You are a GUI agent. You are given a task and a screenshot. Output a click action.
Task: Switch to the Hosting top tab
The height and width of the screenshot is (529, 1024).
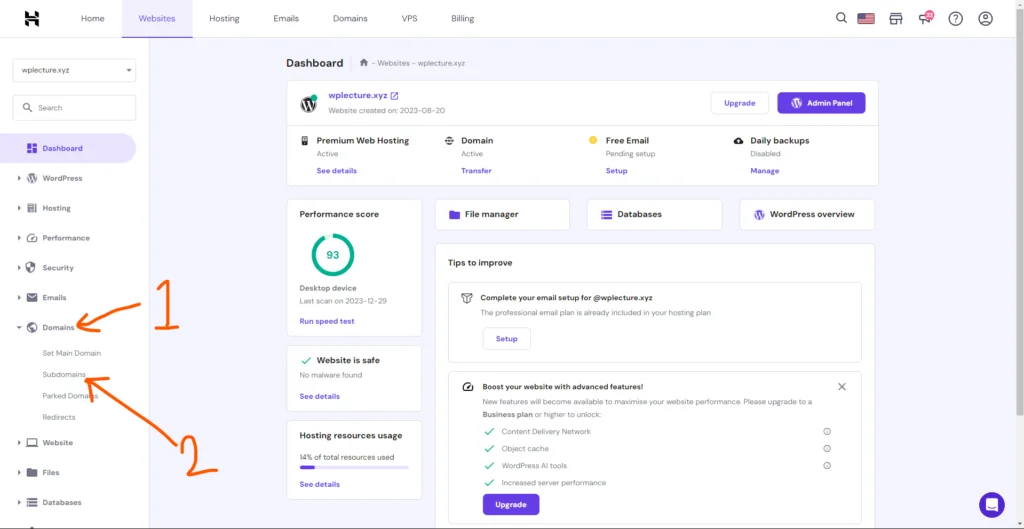(x=224, y=18)
